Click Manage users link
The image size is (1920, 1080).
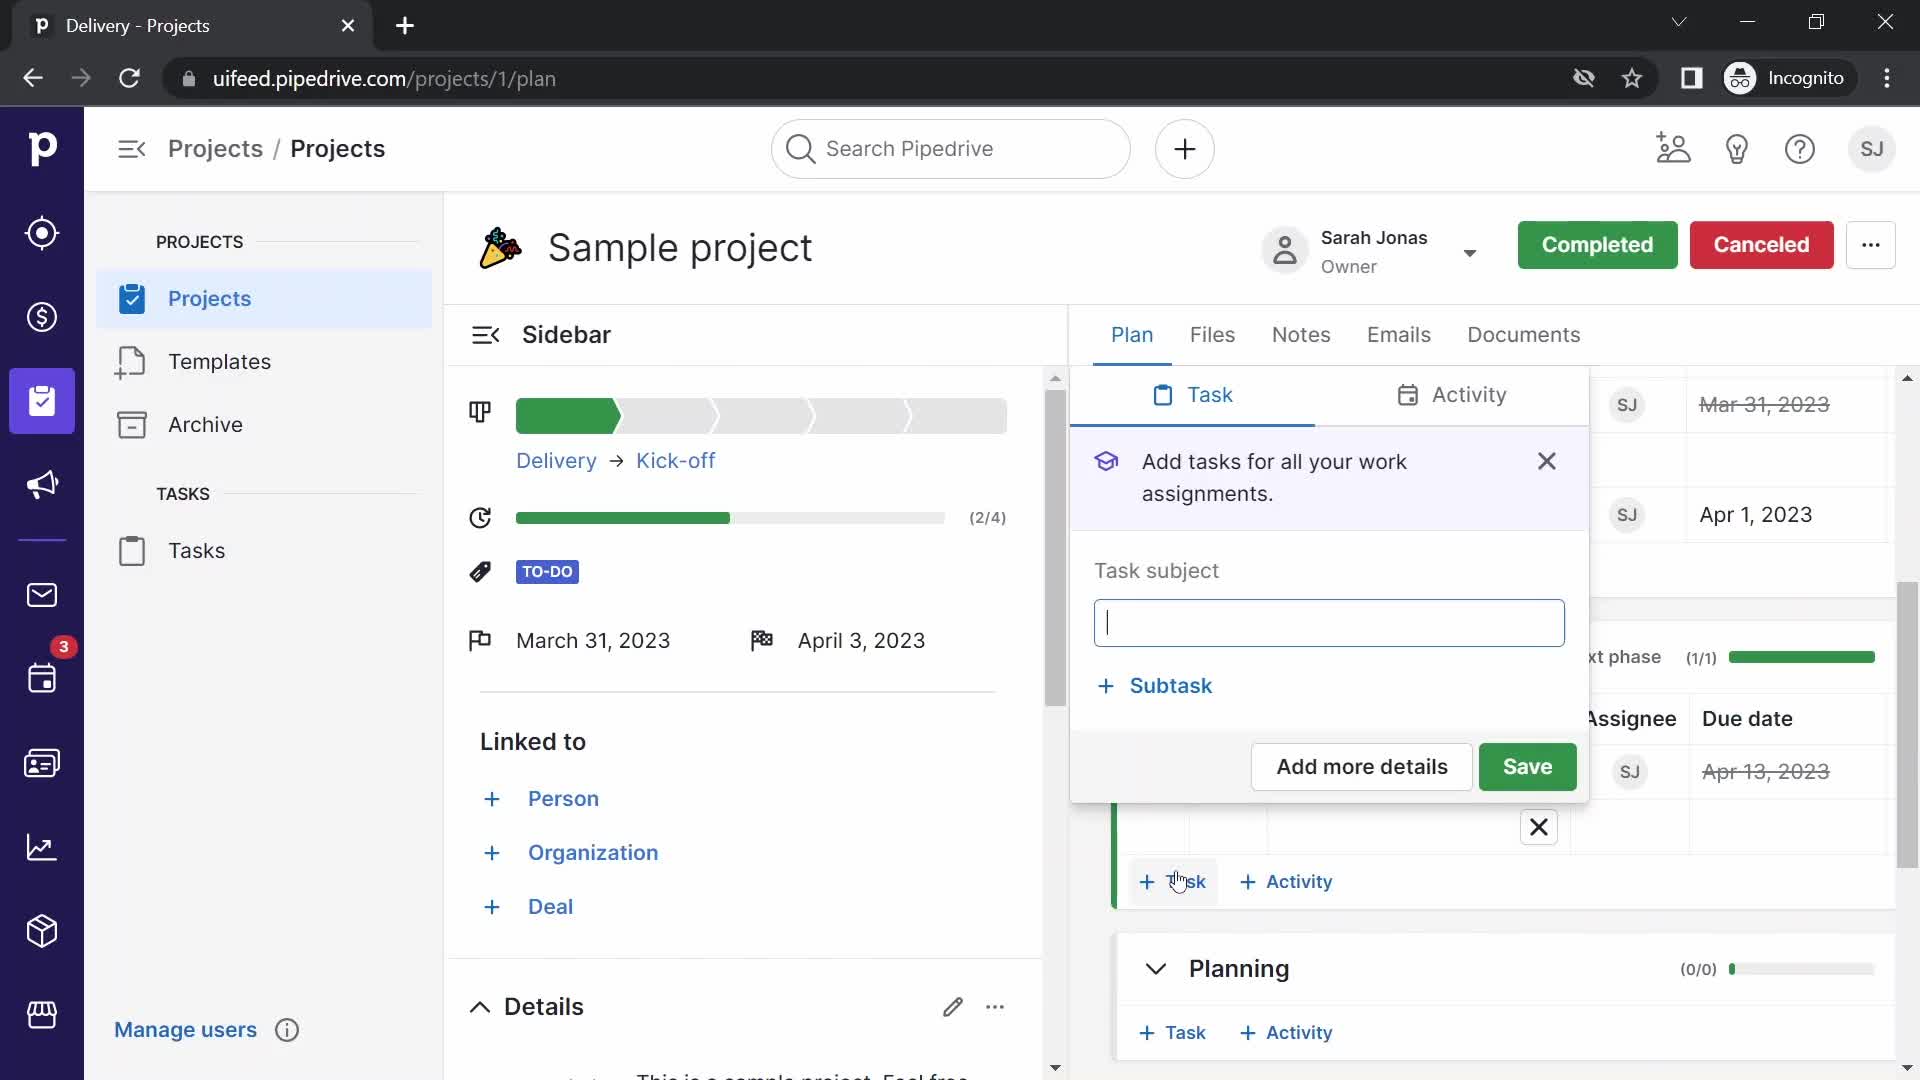click(x=185, y=1030)
